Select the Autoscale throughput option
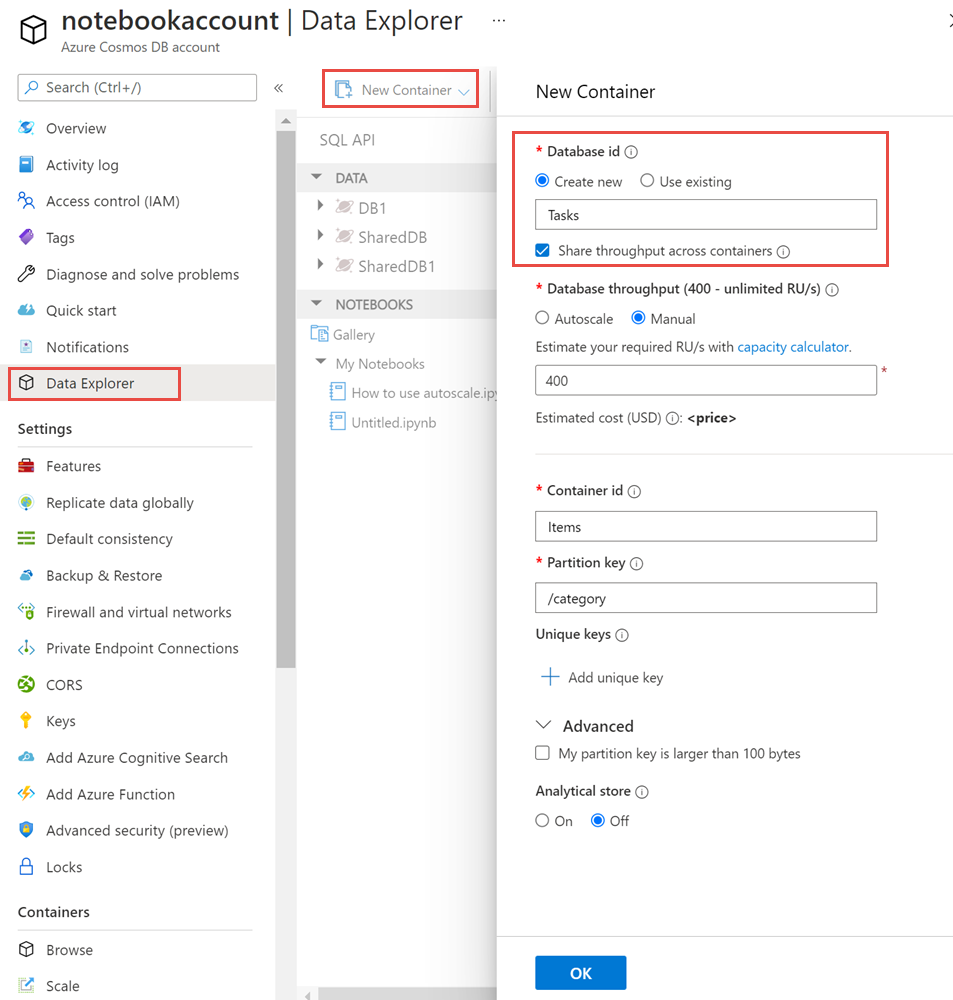 pos(545,318)
